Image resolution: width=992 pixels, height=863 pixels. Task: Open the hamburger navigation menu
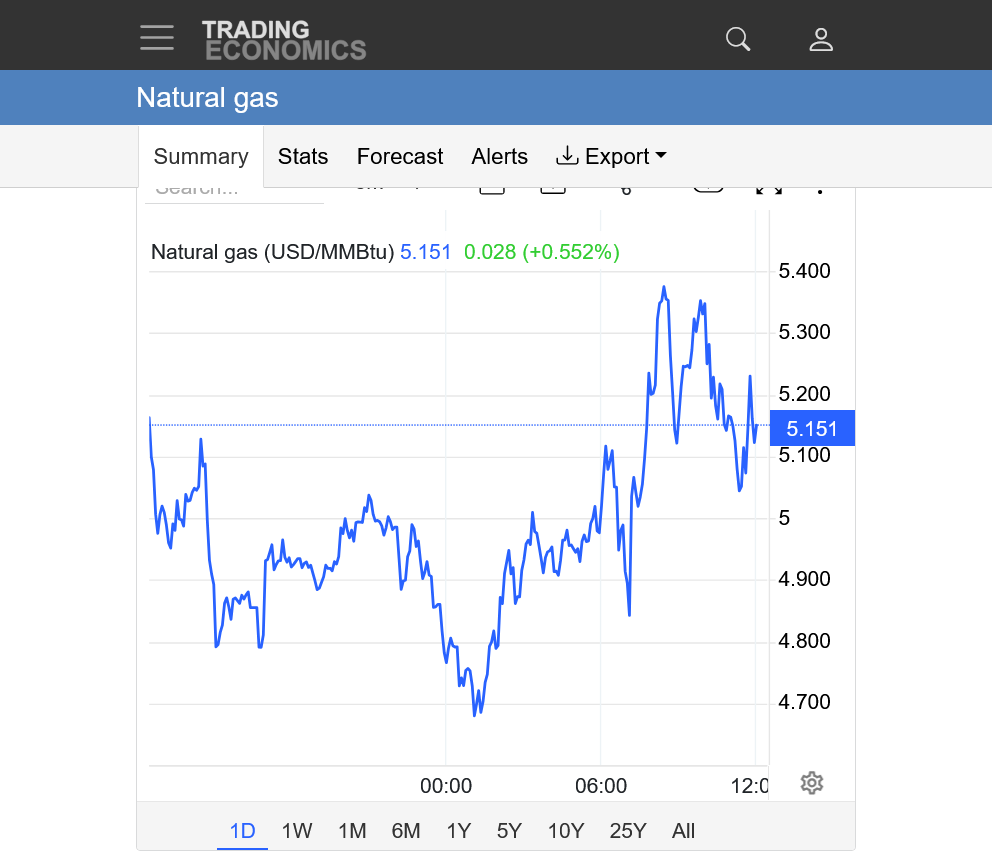tap(157, 38)
